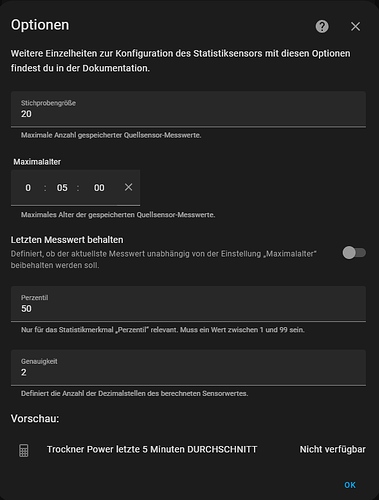
Task: Click the Vorschau heading
Action: (x=35, y=418)
